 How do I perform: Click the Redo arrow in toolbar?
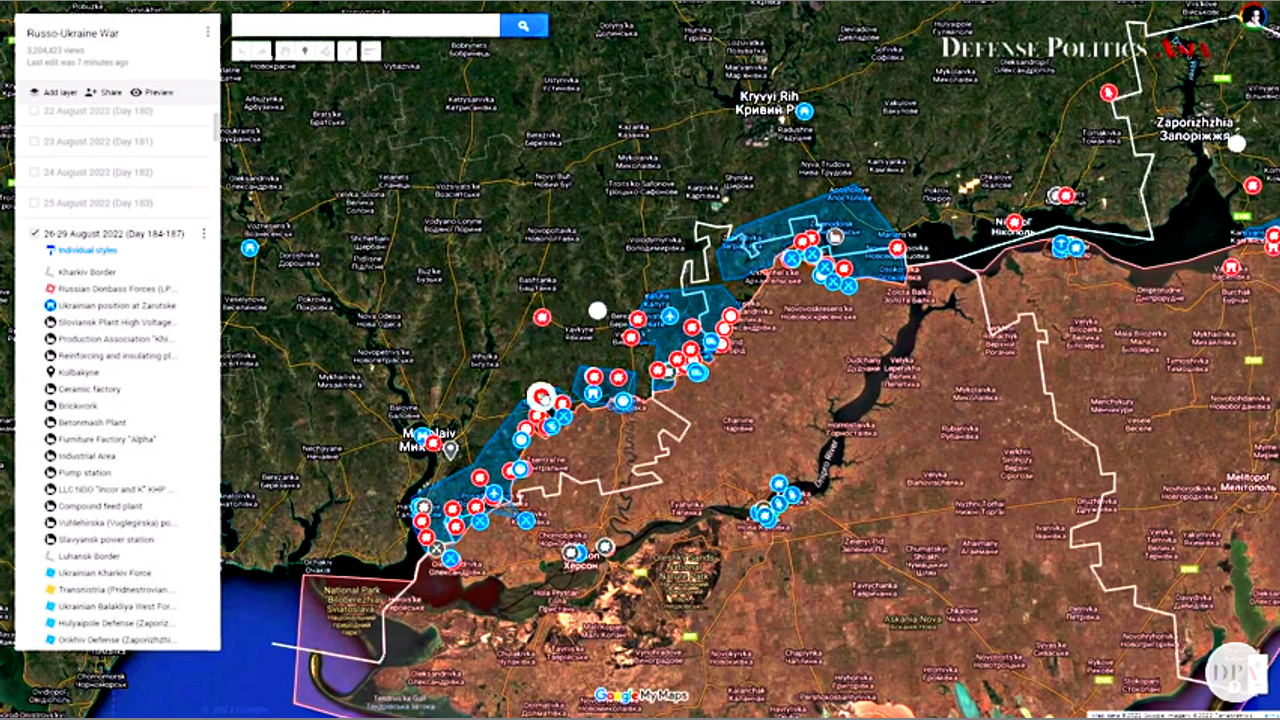261,51
